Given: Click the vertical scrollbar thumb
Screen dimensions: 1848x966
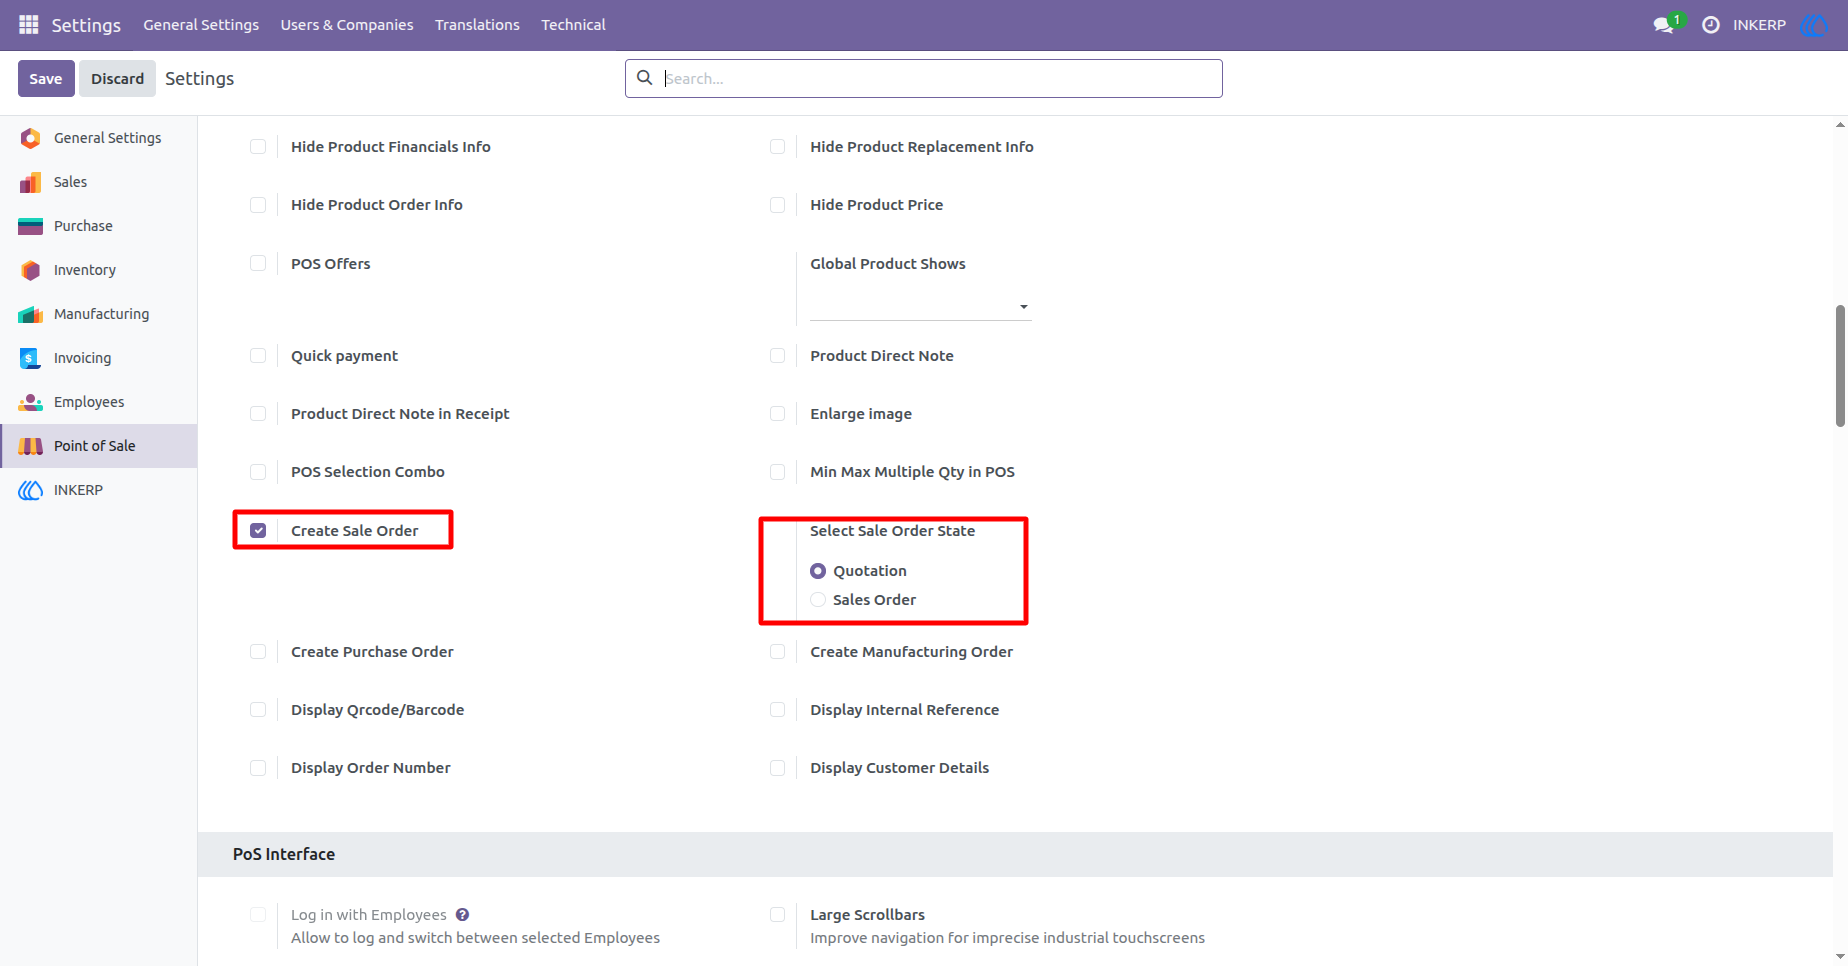Looking at the screenshot, I should [1840, 366].
